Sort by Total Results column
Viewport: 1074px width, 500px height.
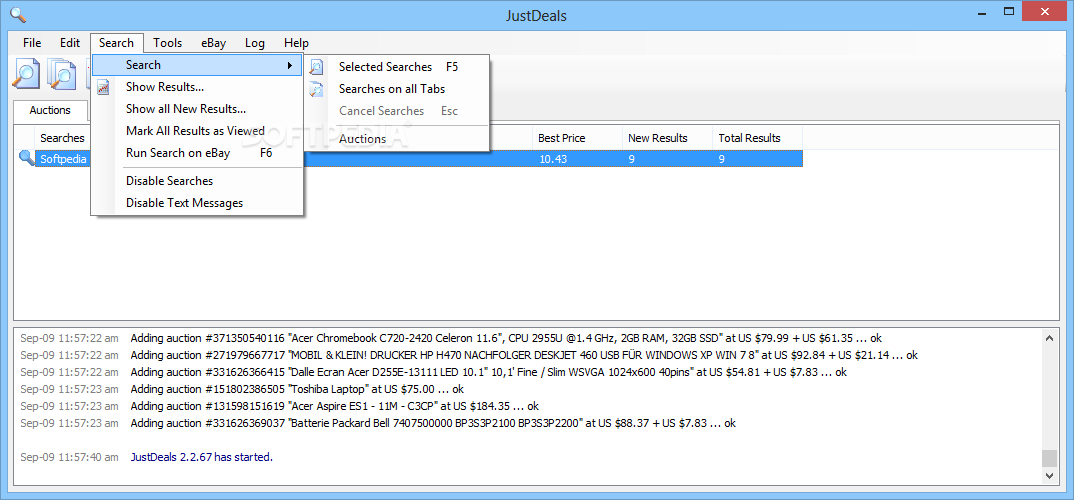click(x=758, y=138)
